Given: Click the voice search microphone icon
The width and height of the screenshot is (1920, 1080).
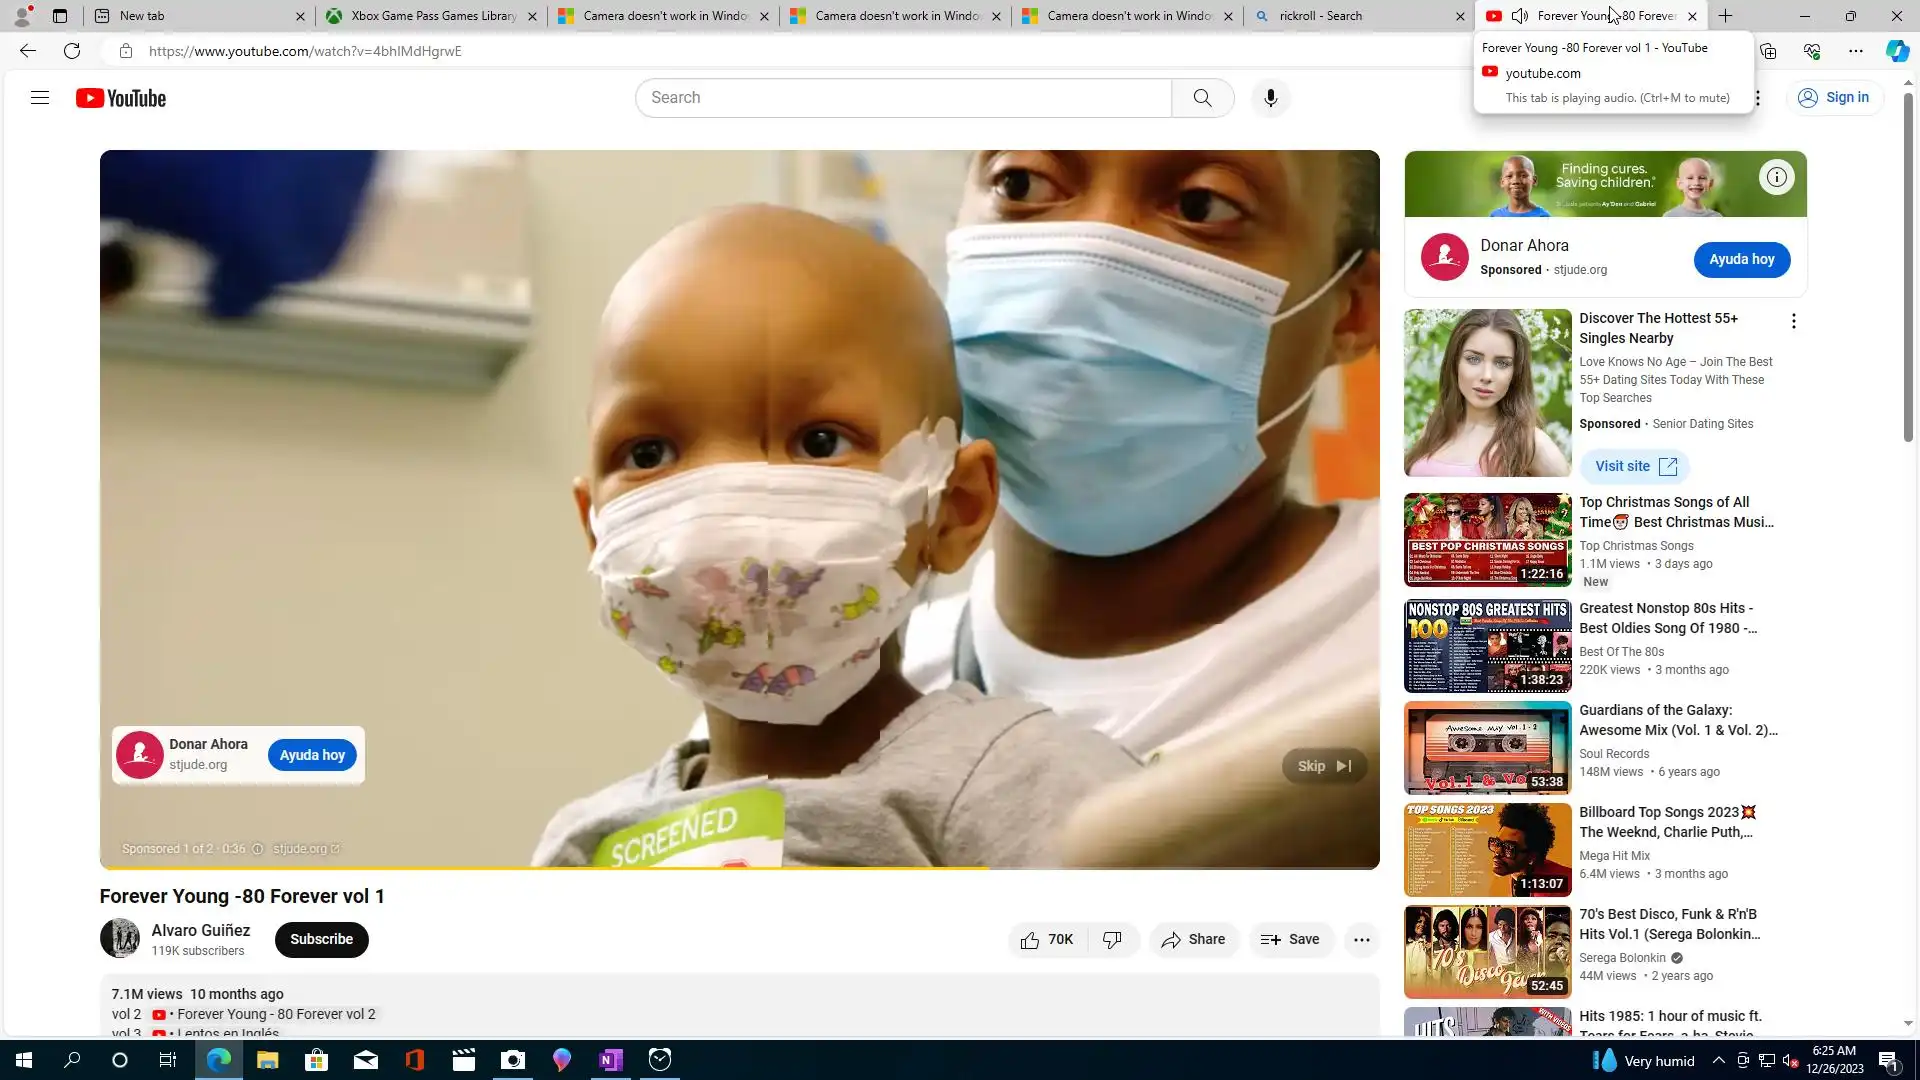Looking at the screenshot, I should [x=1270, y=98].
